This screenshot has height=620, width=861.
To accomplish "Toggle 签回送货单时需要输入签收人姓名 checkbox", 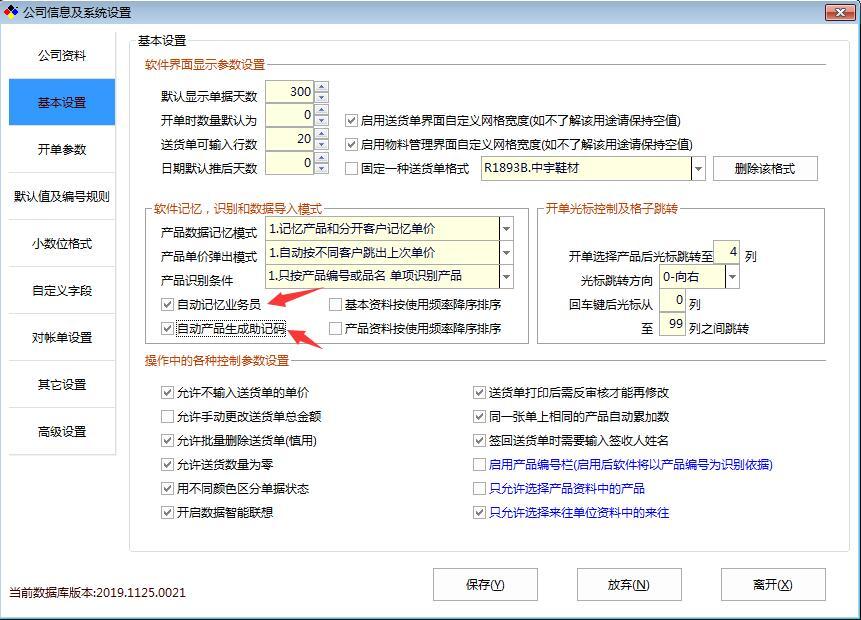I will (479, 440).
